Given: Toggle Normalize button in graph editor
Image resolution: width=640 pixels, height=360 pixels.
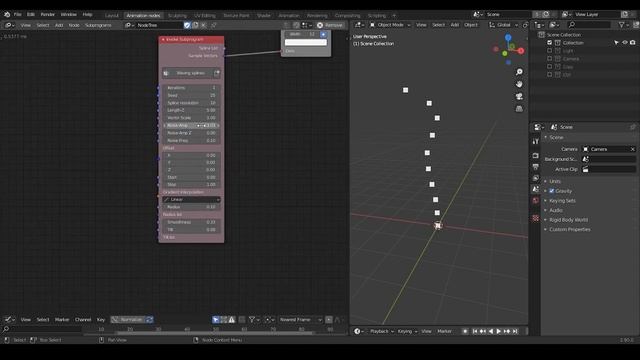Looking at the screenshot, I should 128,320.
